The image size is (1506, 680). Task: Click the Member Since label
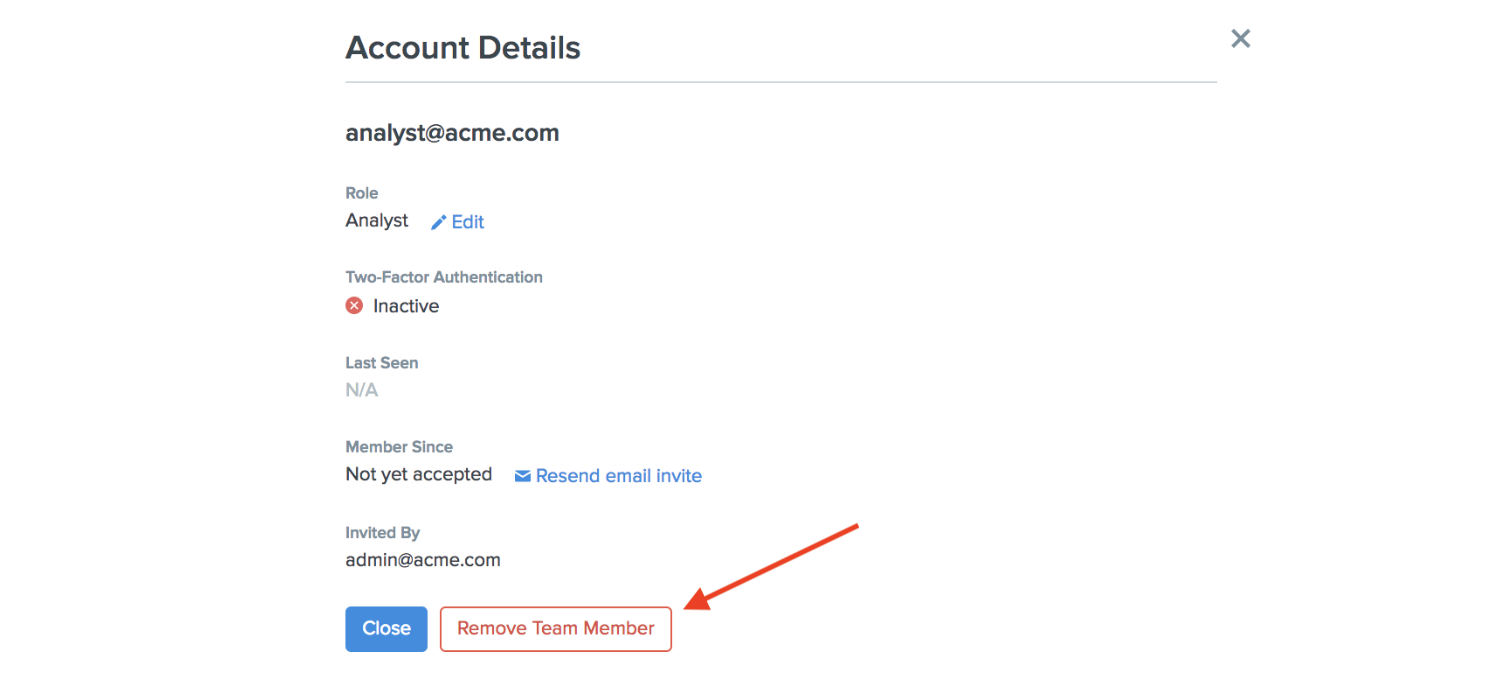[x=399, y=447]
